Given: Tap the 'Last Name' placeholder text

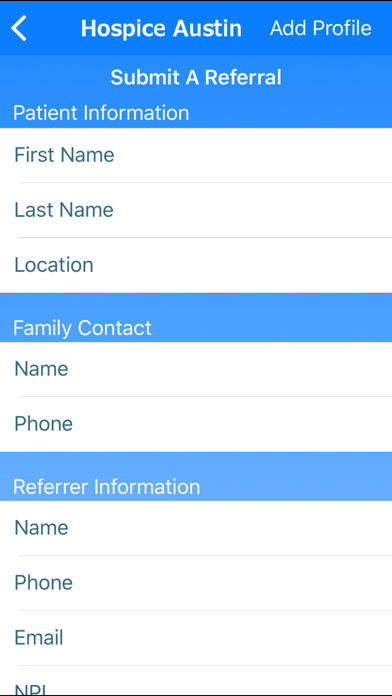Looking at the screenshot, I should pos(64,210).
